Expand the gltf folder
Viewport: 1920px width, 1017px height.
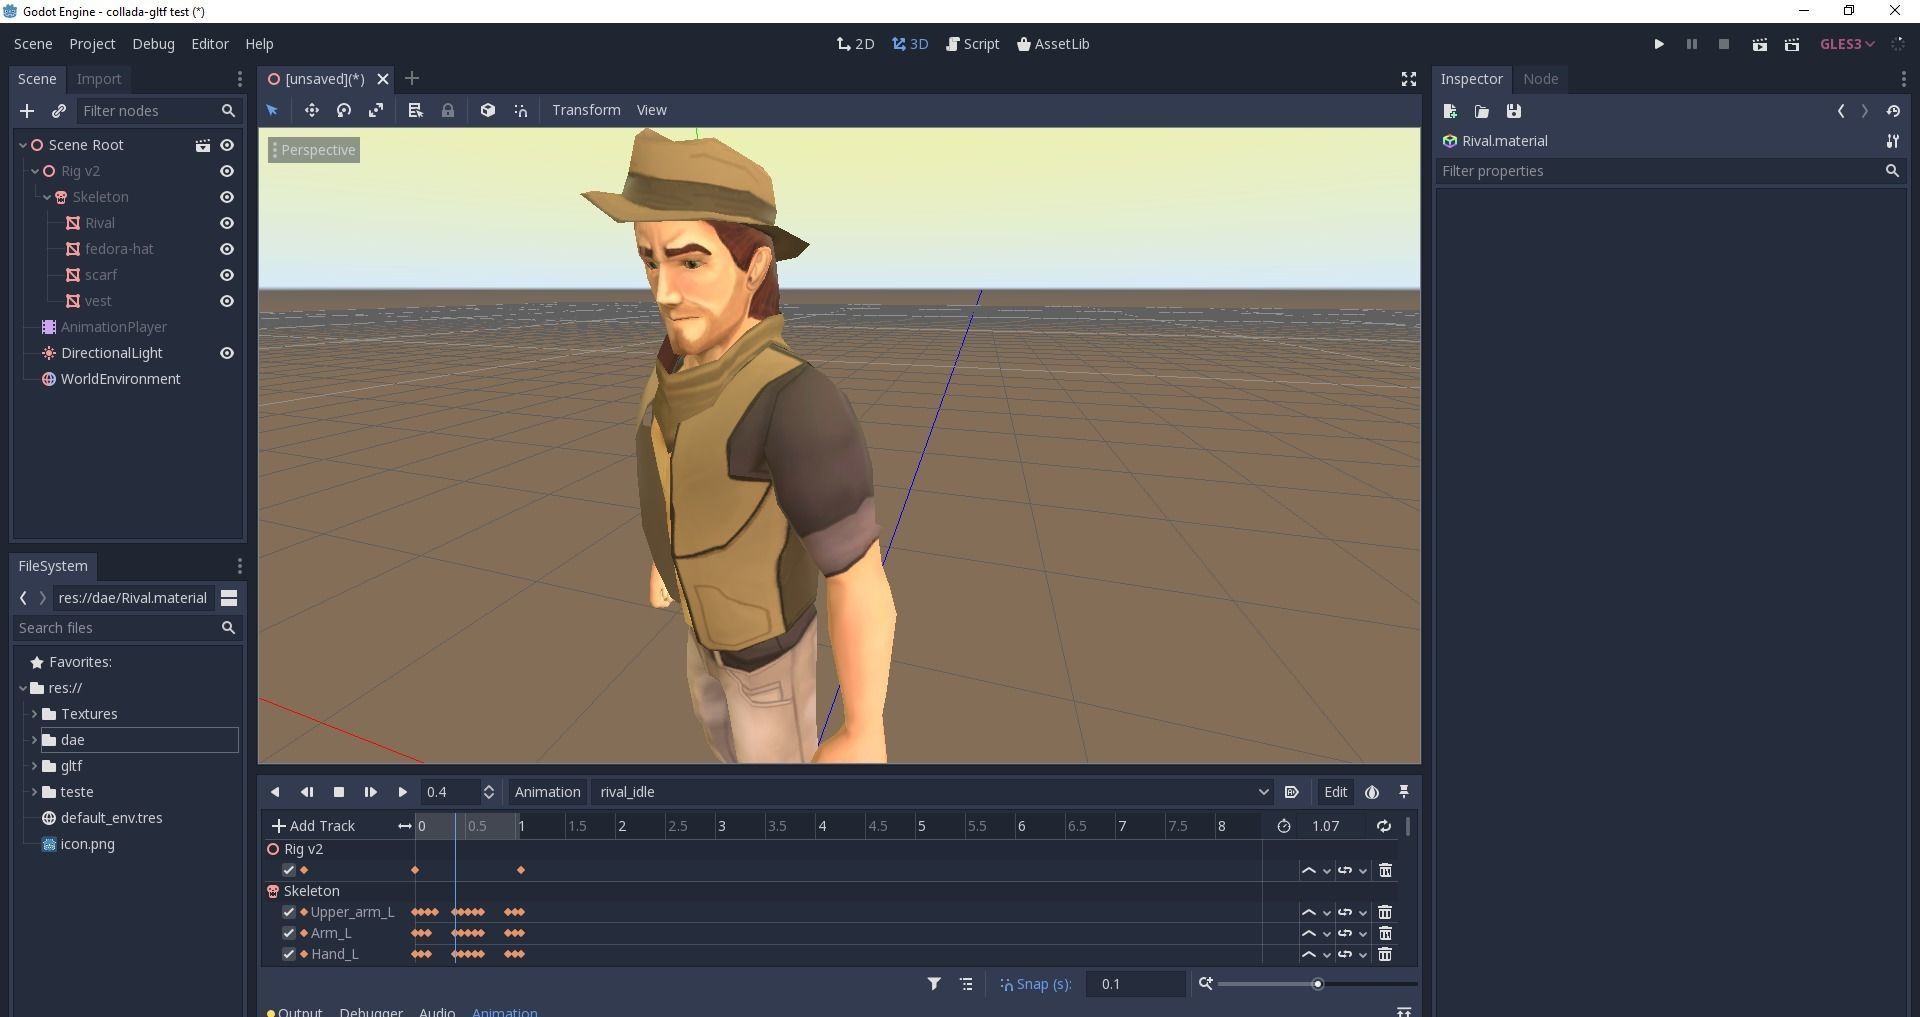click(x=35, y=766)
